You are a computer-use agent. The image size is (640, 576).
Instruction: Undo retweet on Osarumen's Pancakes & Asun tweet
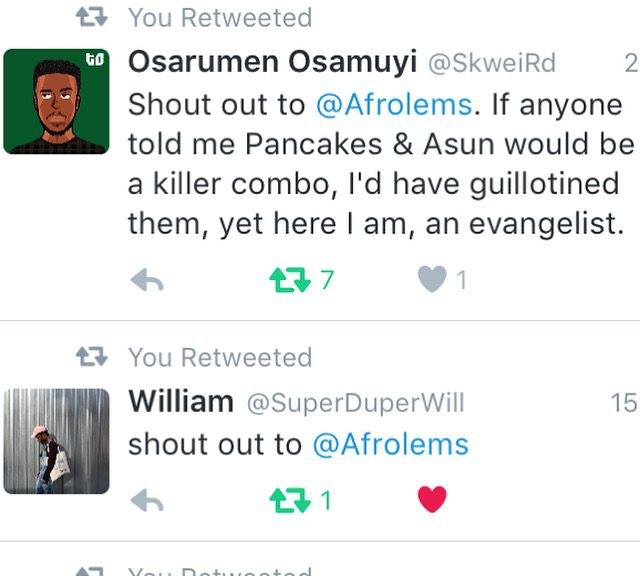(x=290, y=280)
